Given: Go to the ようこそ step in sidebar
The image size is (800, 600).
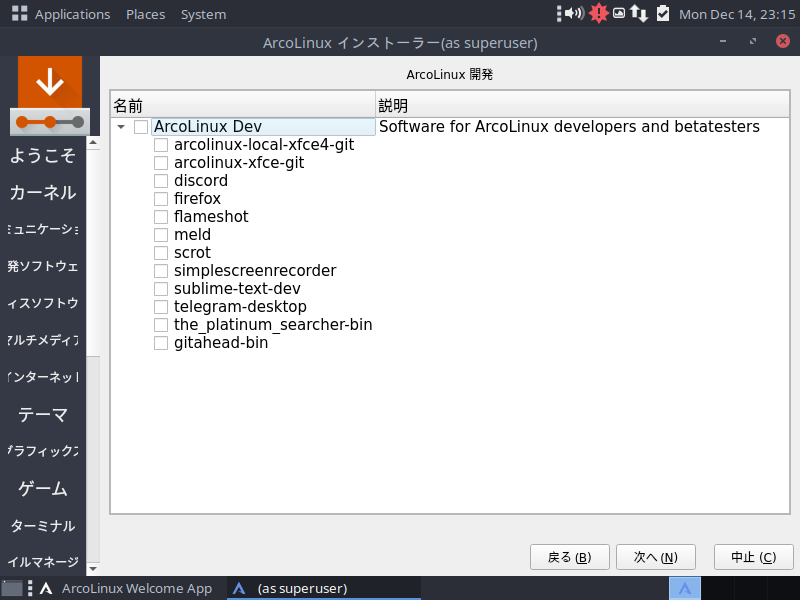Looking at the screenshot, I should 43,155.
